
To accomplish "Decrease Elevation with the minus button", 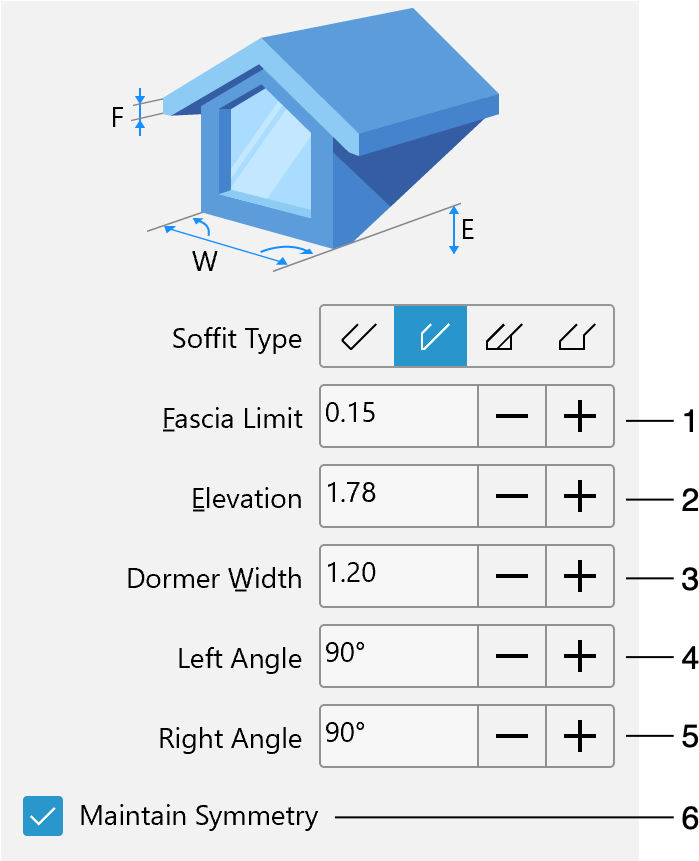I will [x=512, y=496].
